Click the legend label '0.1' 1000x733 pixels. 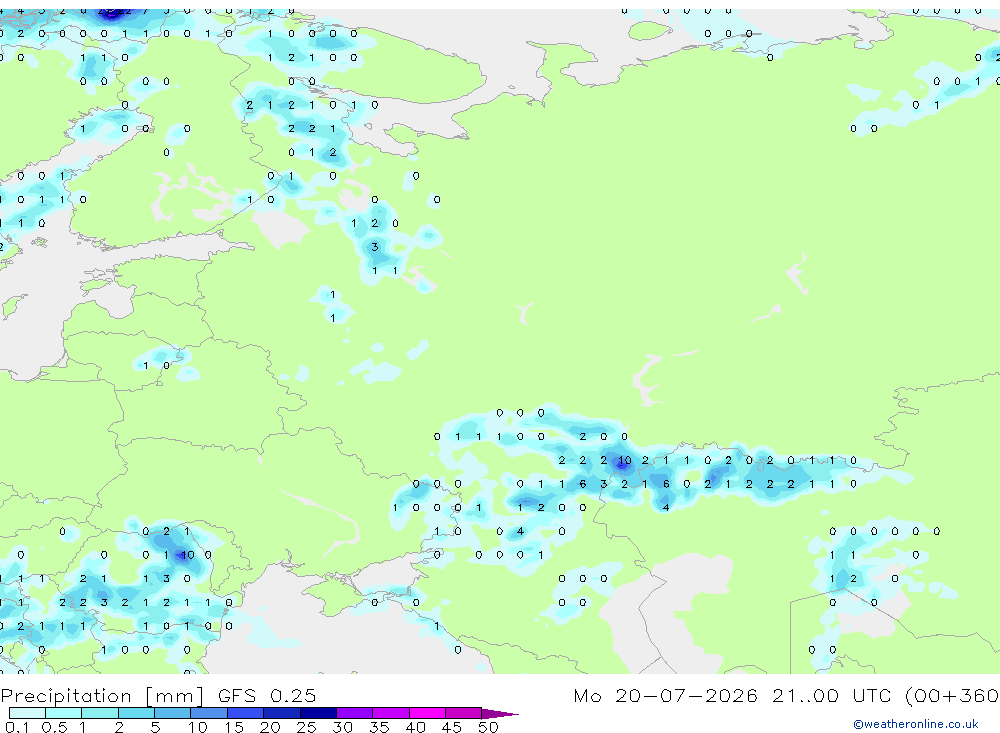(17, 727)
